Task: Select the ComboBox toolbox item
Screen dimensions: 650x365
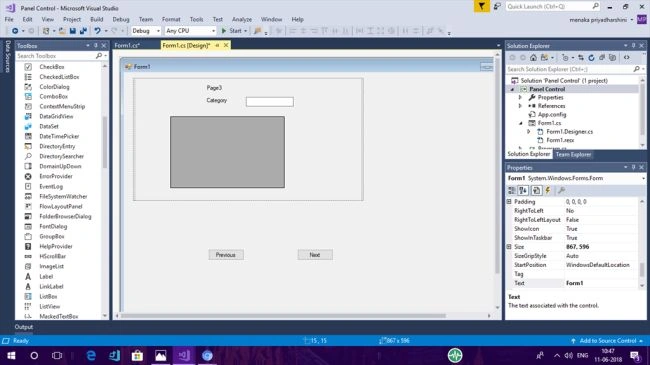Action: pos(53,97)
